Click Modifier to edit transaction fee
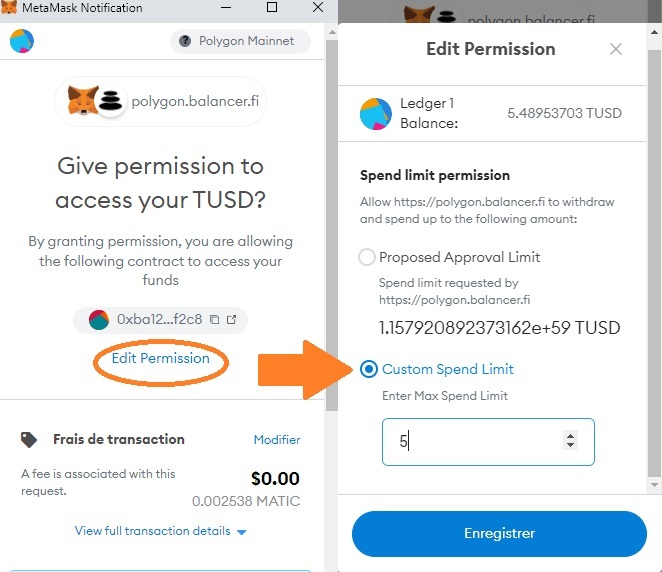This screenshot has width=662, height=572. (x=277, y=439)
